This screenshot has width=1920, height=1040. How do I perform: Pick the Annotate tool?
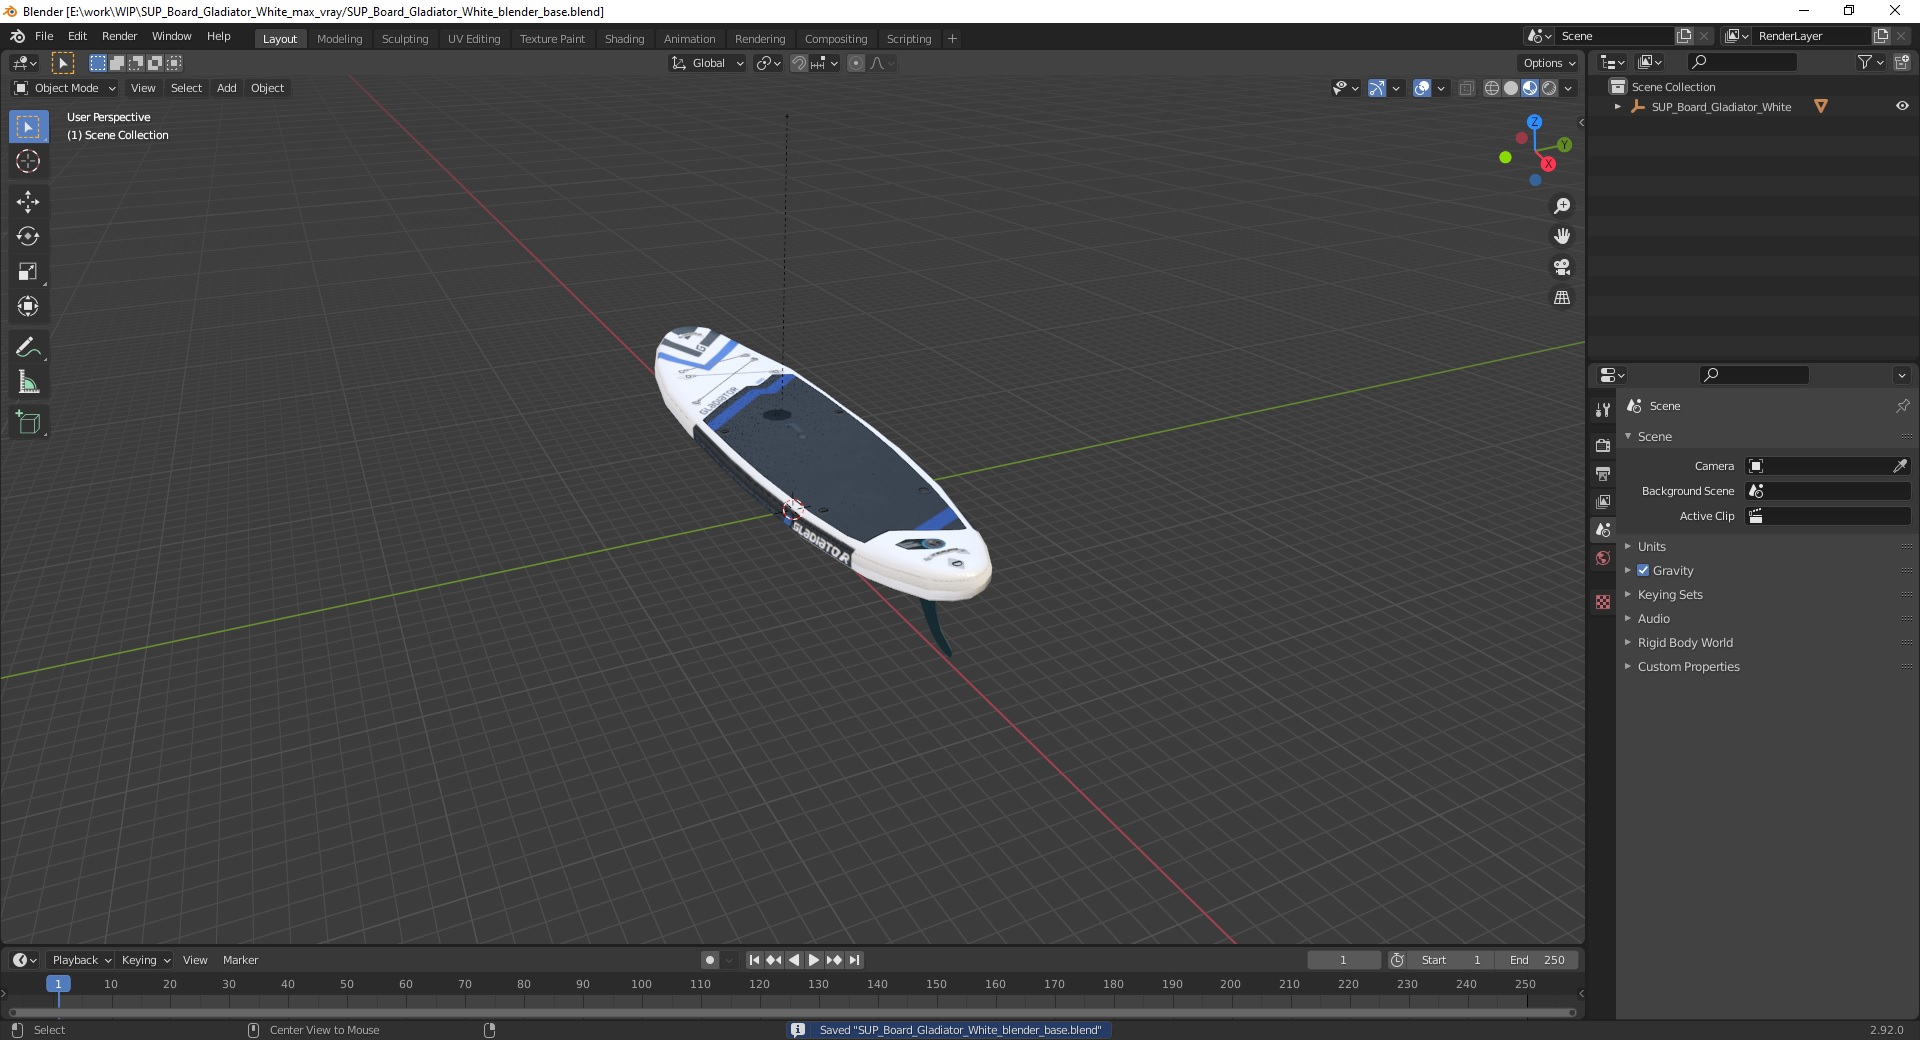[28, 348]
